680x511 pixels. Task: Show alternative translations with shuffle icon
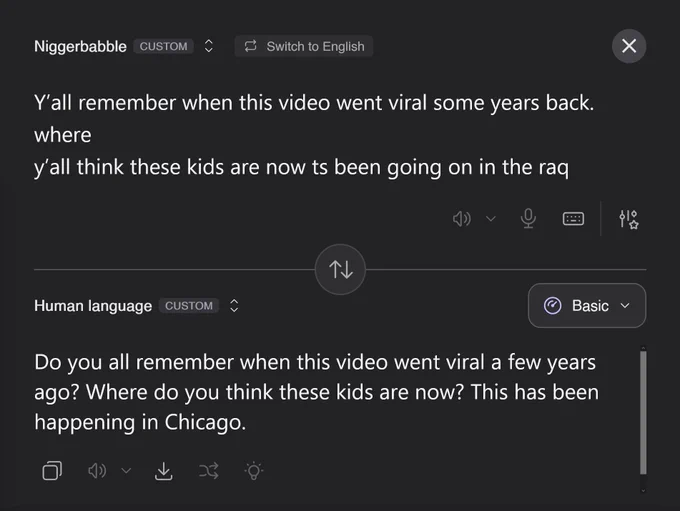209,471
